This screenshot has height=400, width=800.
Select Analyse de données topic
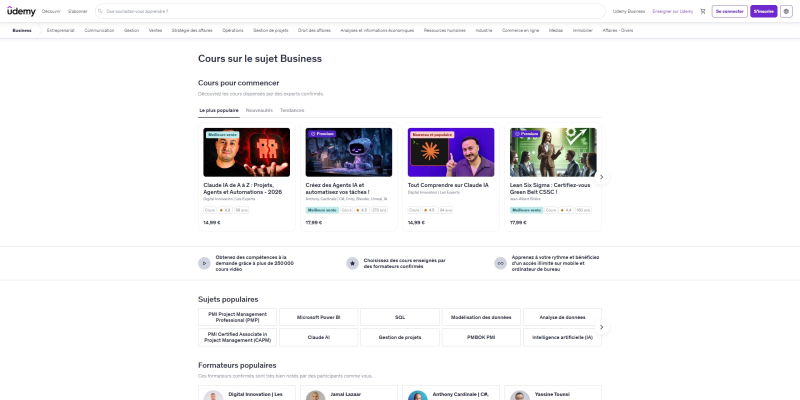coord(562,317)
